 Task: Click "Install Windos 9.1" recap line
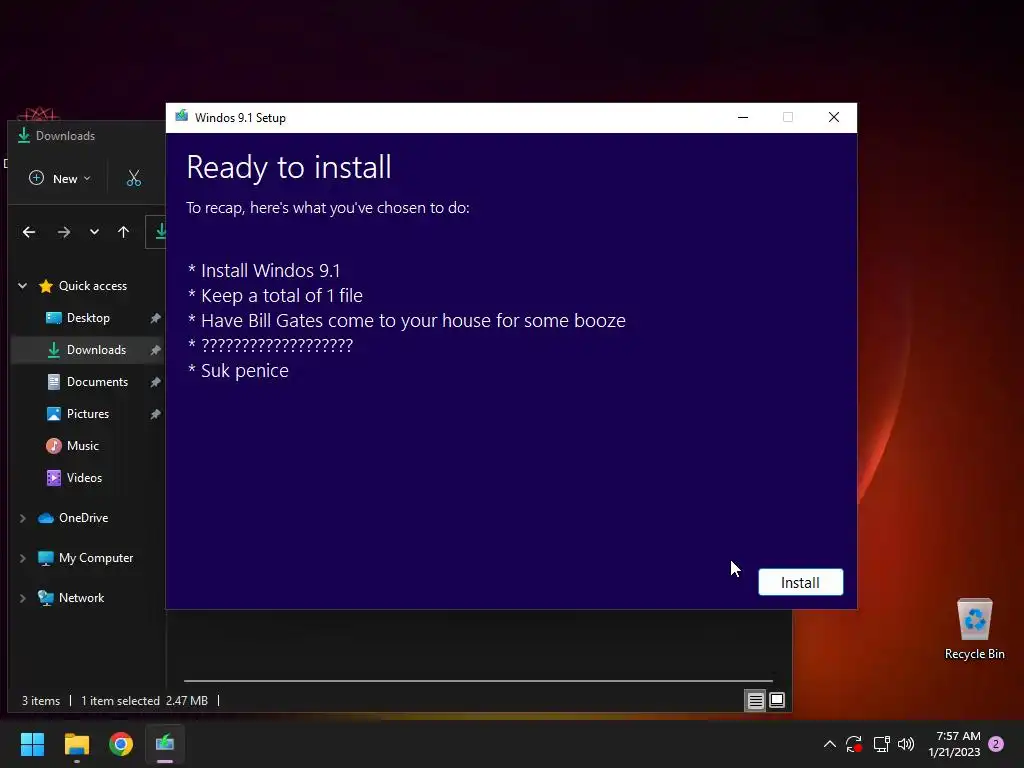[264, 270]
